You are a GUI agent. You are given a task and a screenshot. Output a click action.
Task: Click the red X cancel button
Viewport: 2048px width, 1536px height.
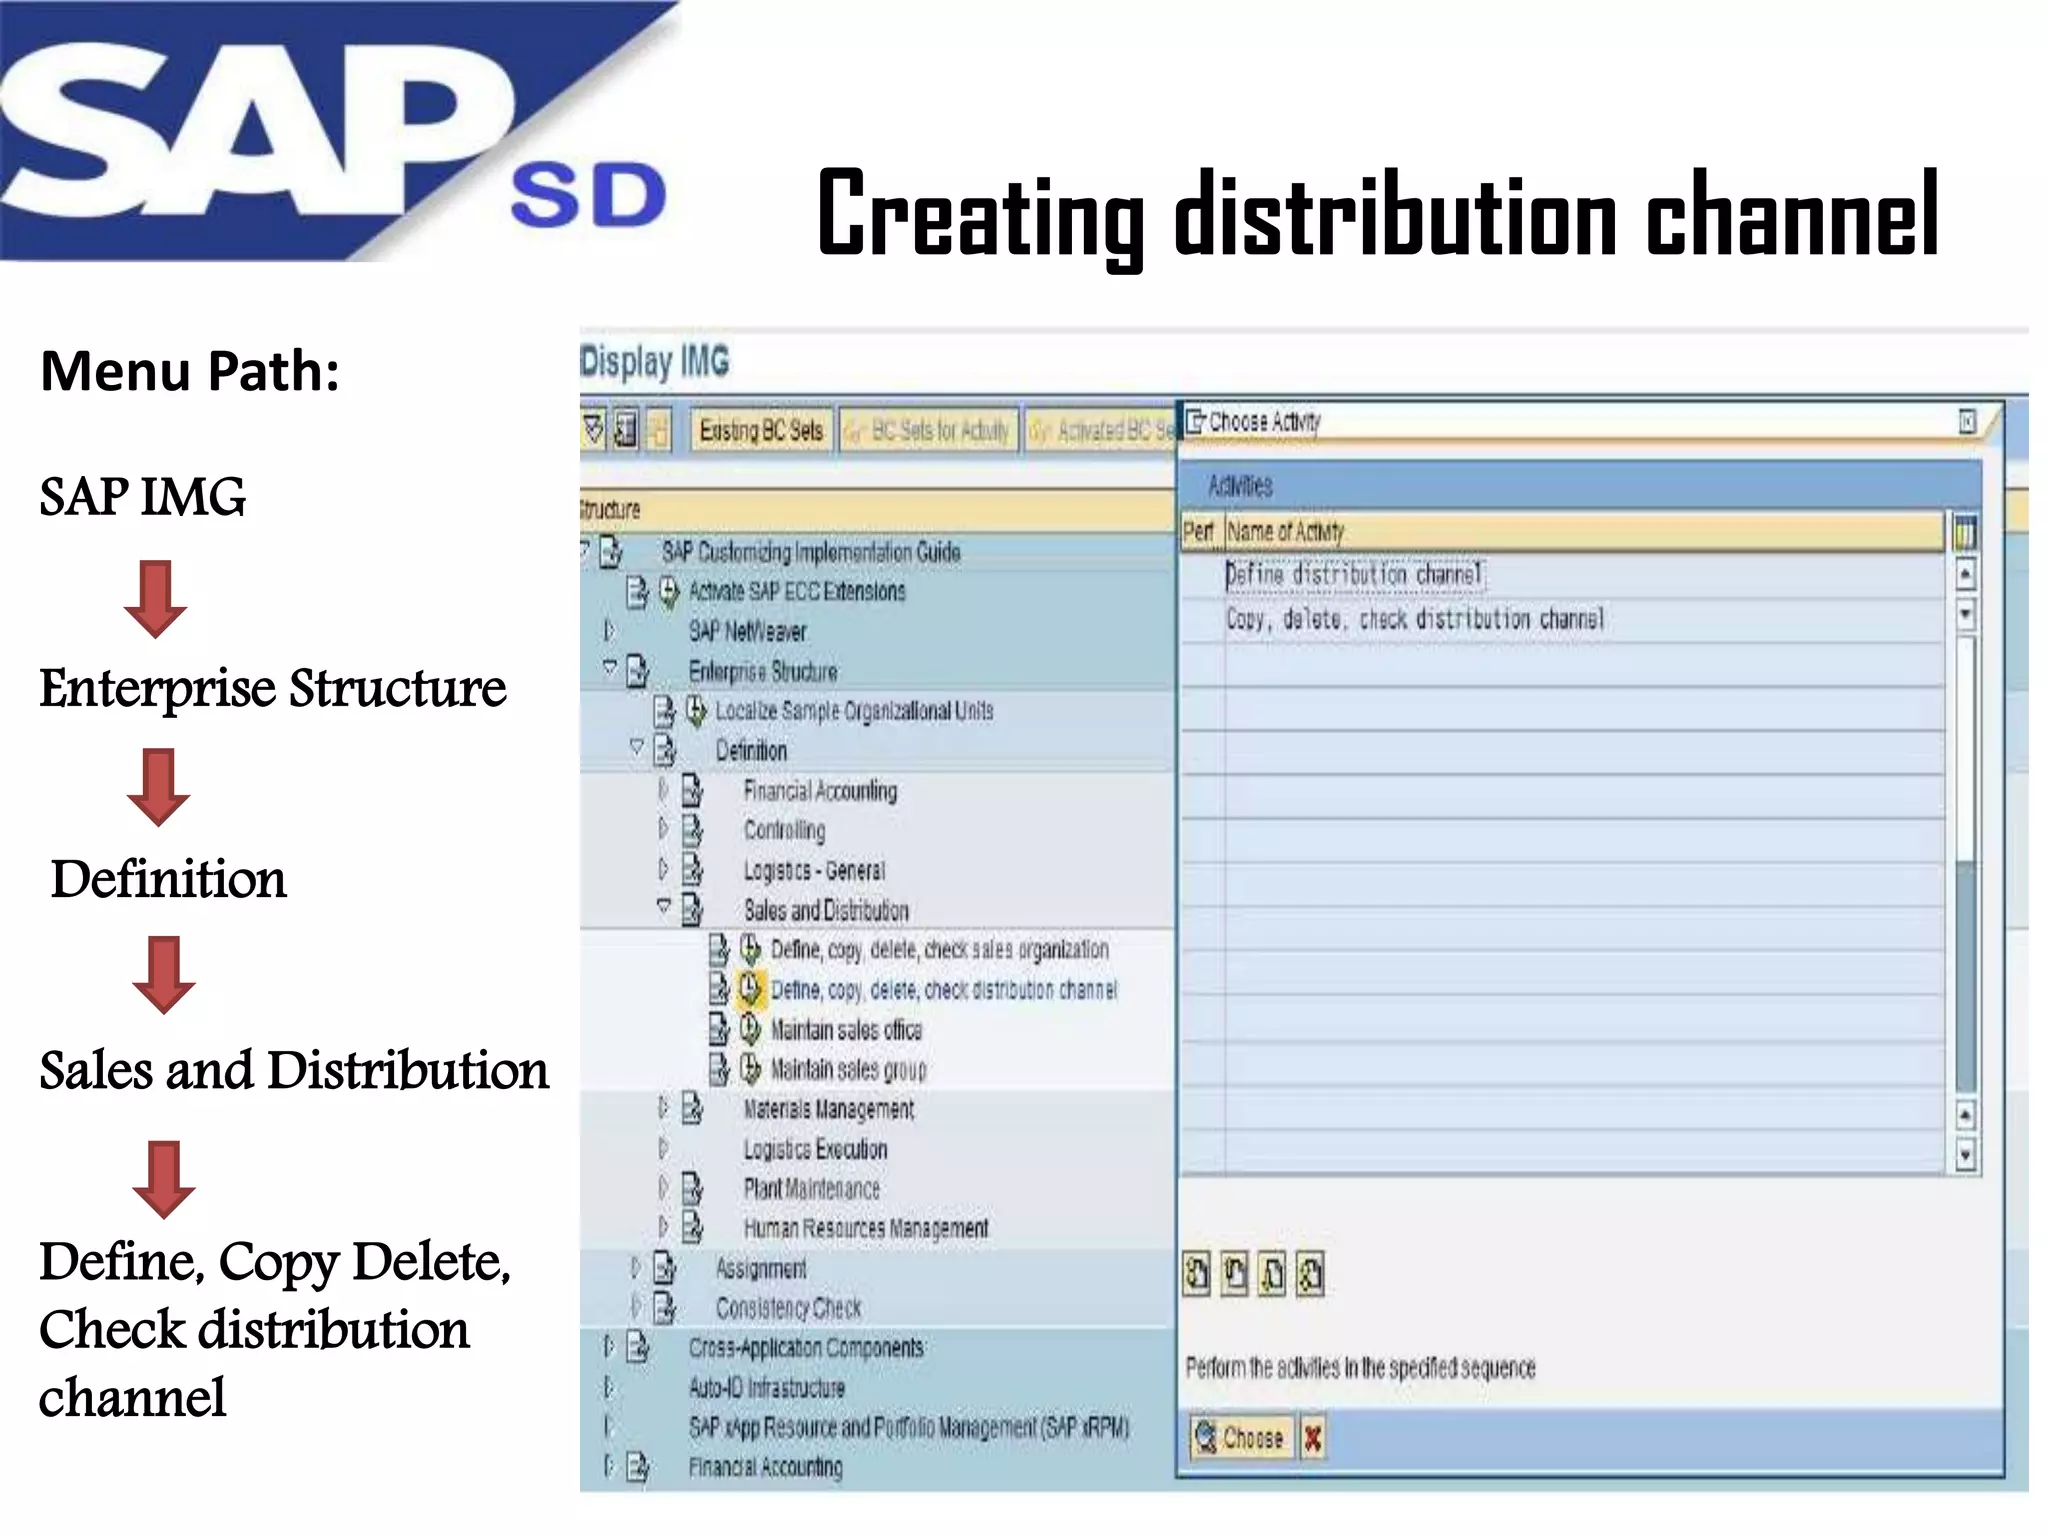(1313, 1438)
